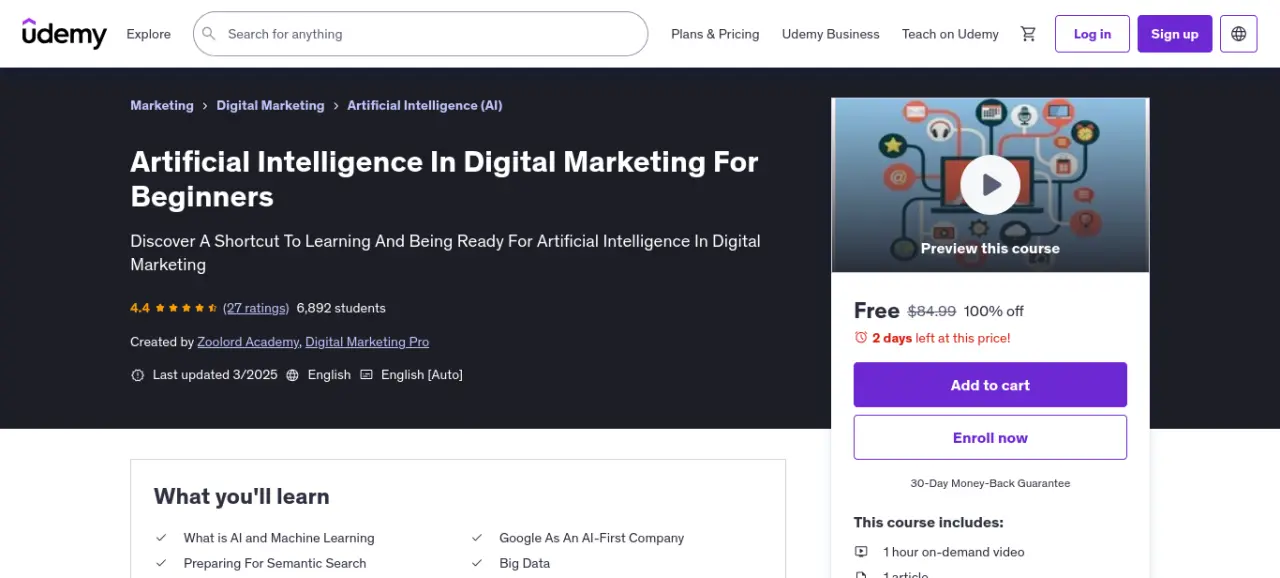
Task: Click the Big Data list item
Action: [525, 563]
